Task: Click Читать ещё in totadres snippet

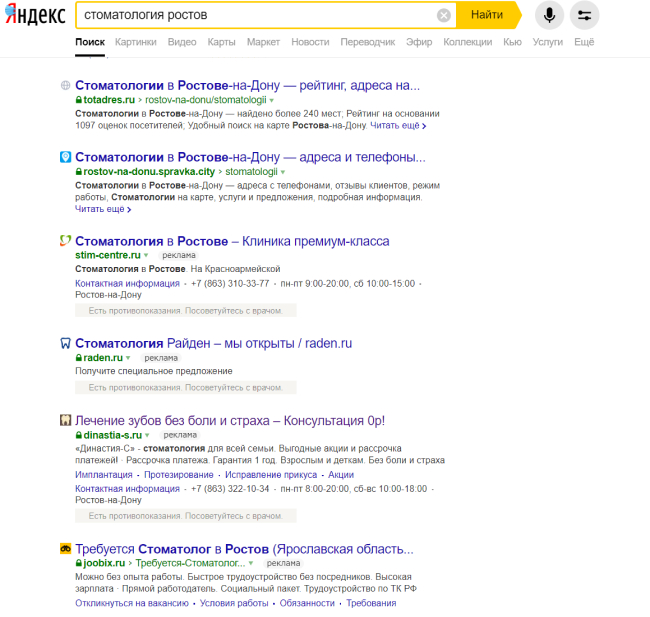Action: pyautogui.click(x=398, y=126)
